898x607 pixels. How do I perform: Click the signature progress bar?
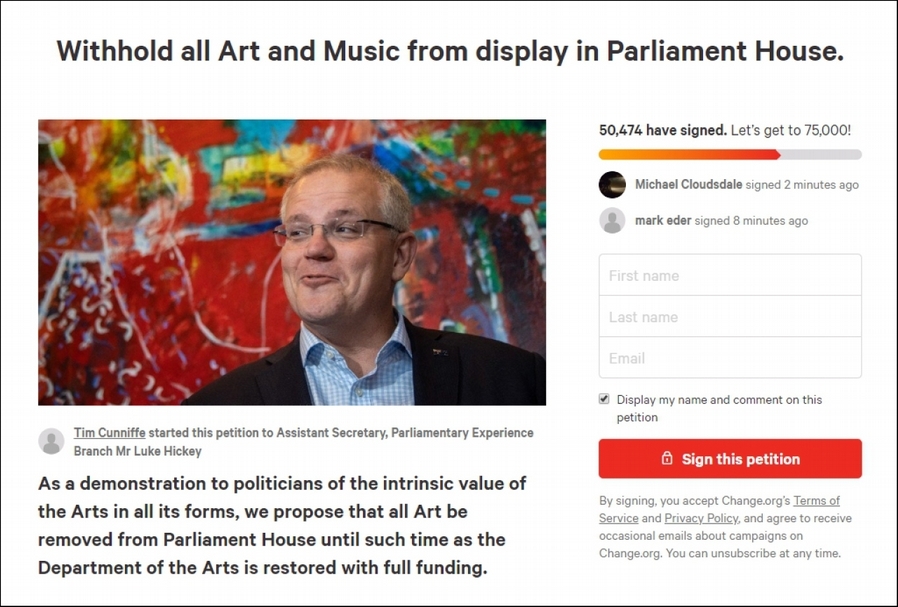730,155
